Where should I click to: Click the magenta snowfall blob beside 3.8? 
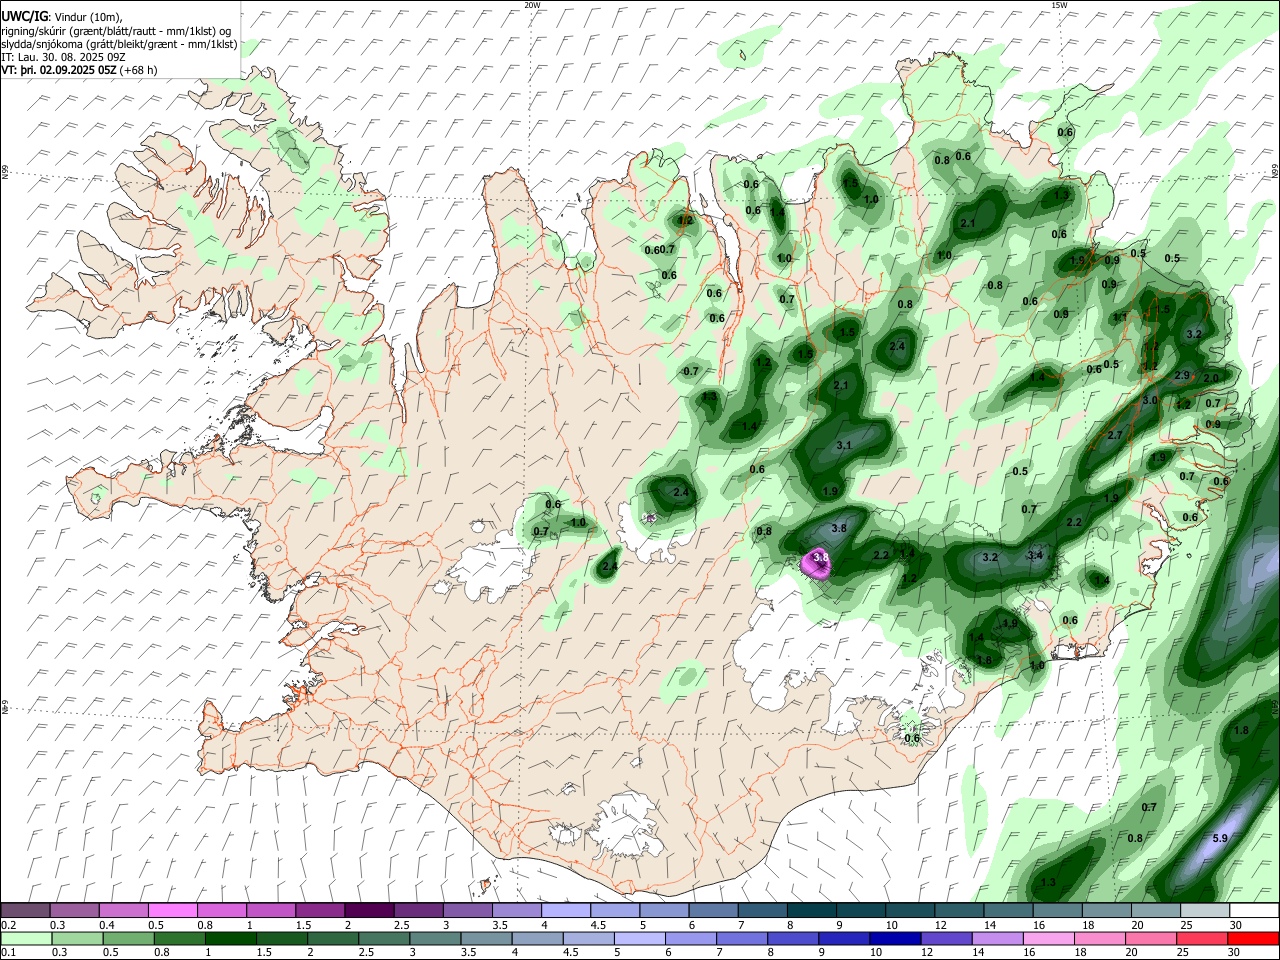pyautogui.click(x=817, y=565)
